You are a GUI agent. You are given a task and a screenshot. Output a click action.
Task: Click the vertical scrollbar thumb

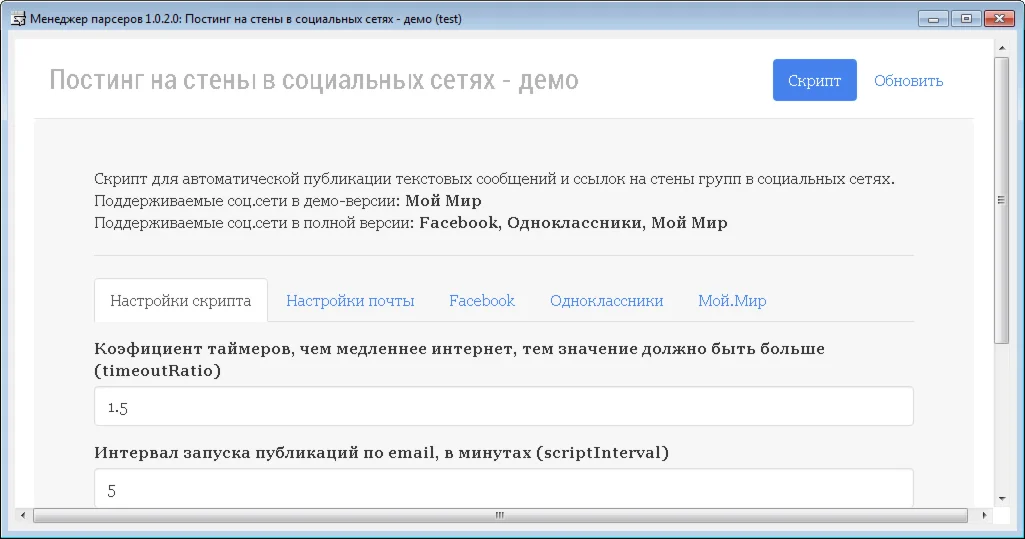point(1001,200)
